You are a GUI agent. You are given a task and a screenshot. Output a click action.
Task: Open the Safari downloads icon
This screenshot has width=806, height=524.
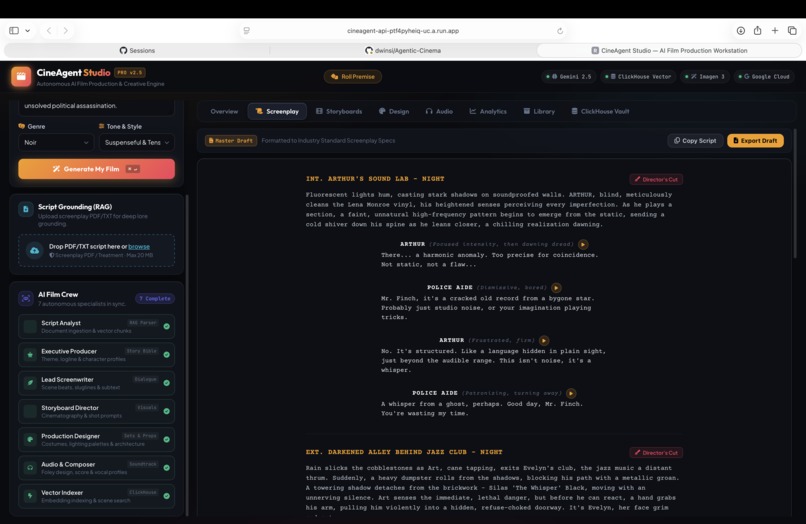point(740,31)
